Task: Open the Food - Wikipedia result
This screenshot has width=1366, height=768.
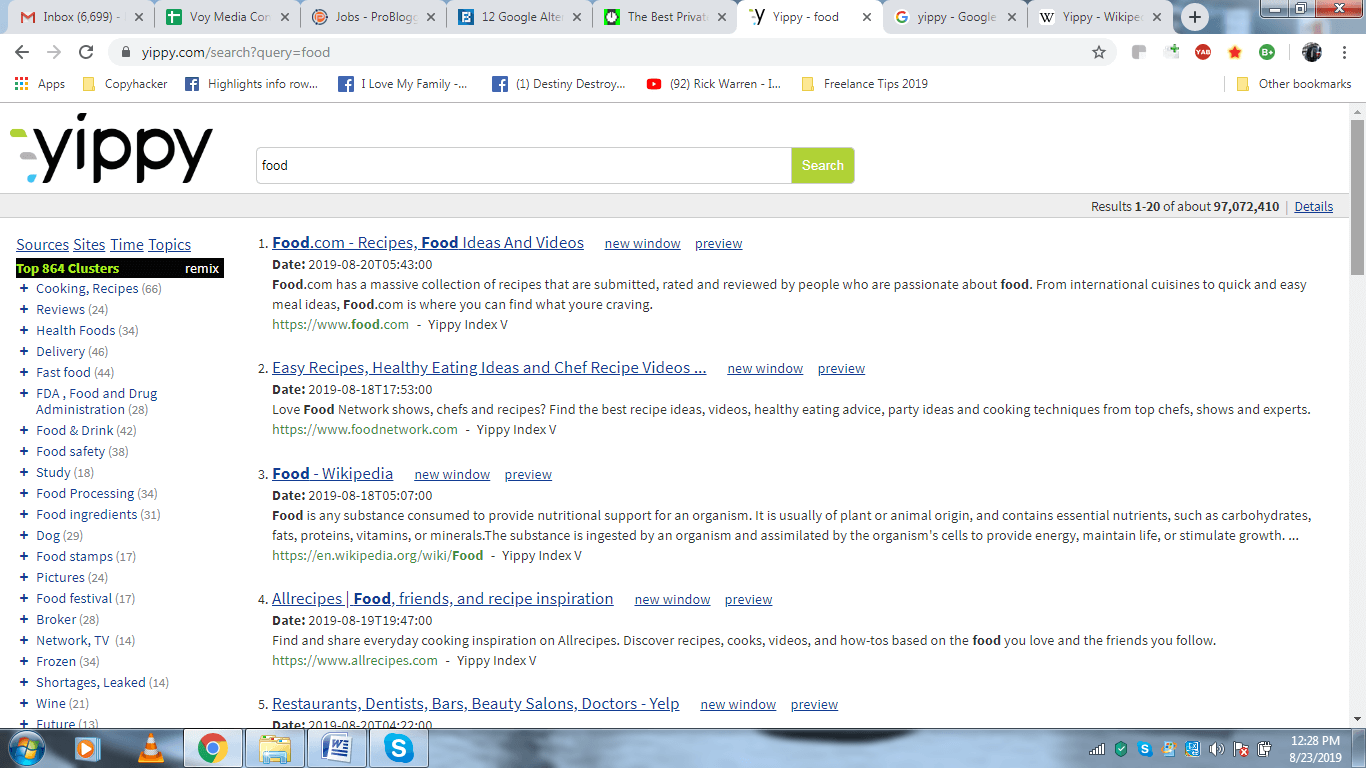Action: pyautogui.click(x=332, y=474)
